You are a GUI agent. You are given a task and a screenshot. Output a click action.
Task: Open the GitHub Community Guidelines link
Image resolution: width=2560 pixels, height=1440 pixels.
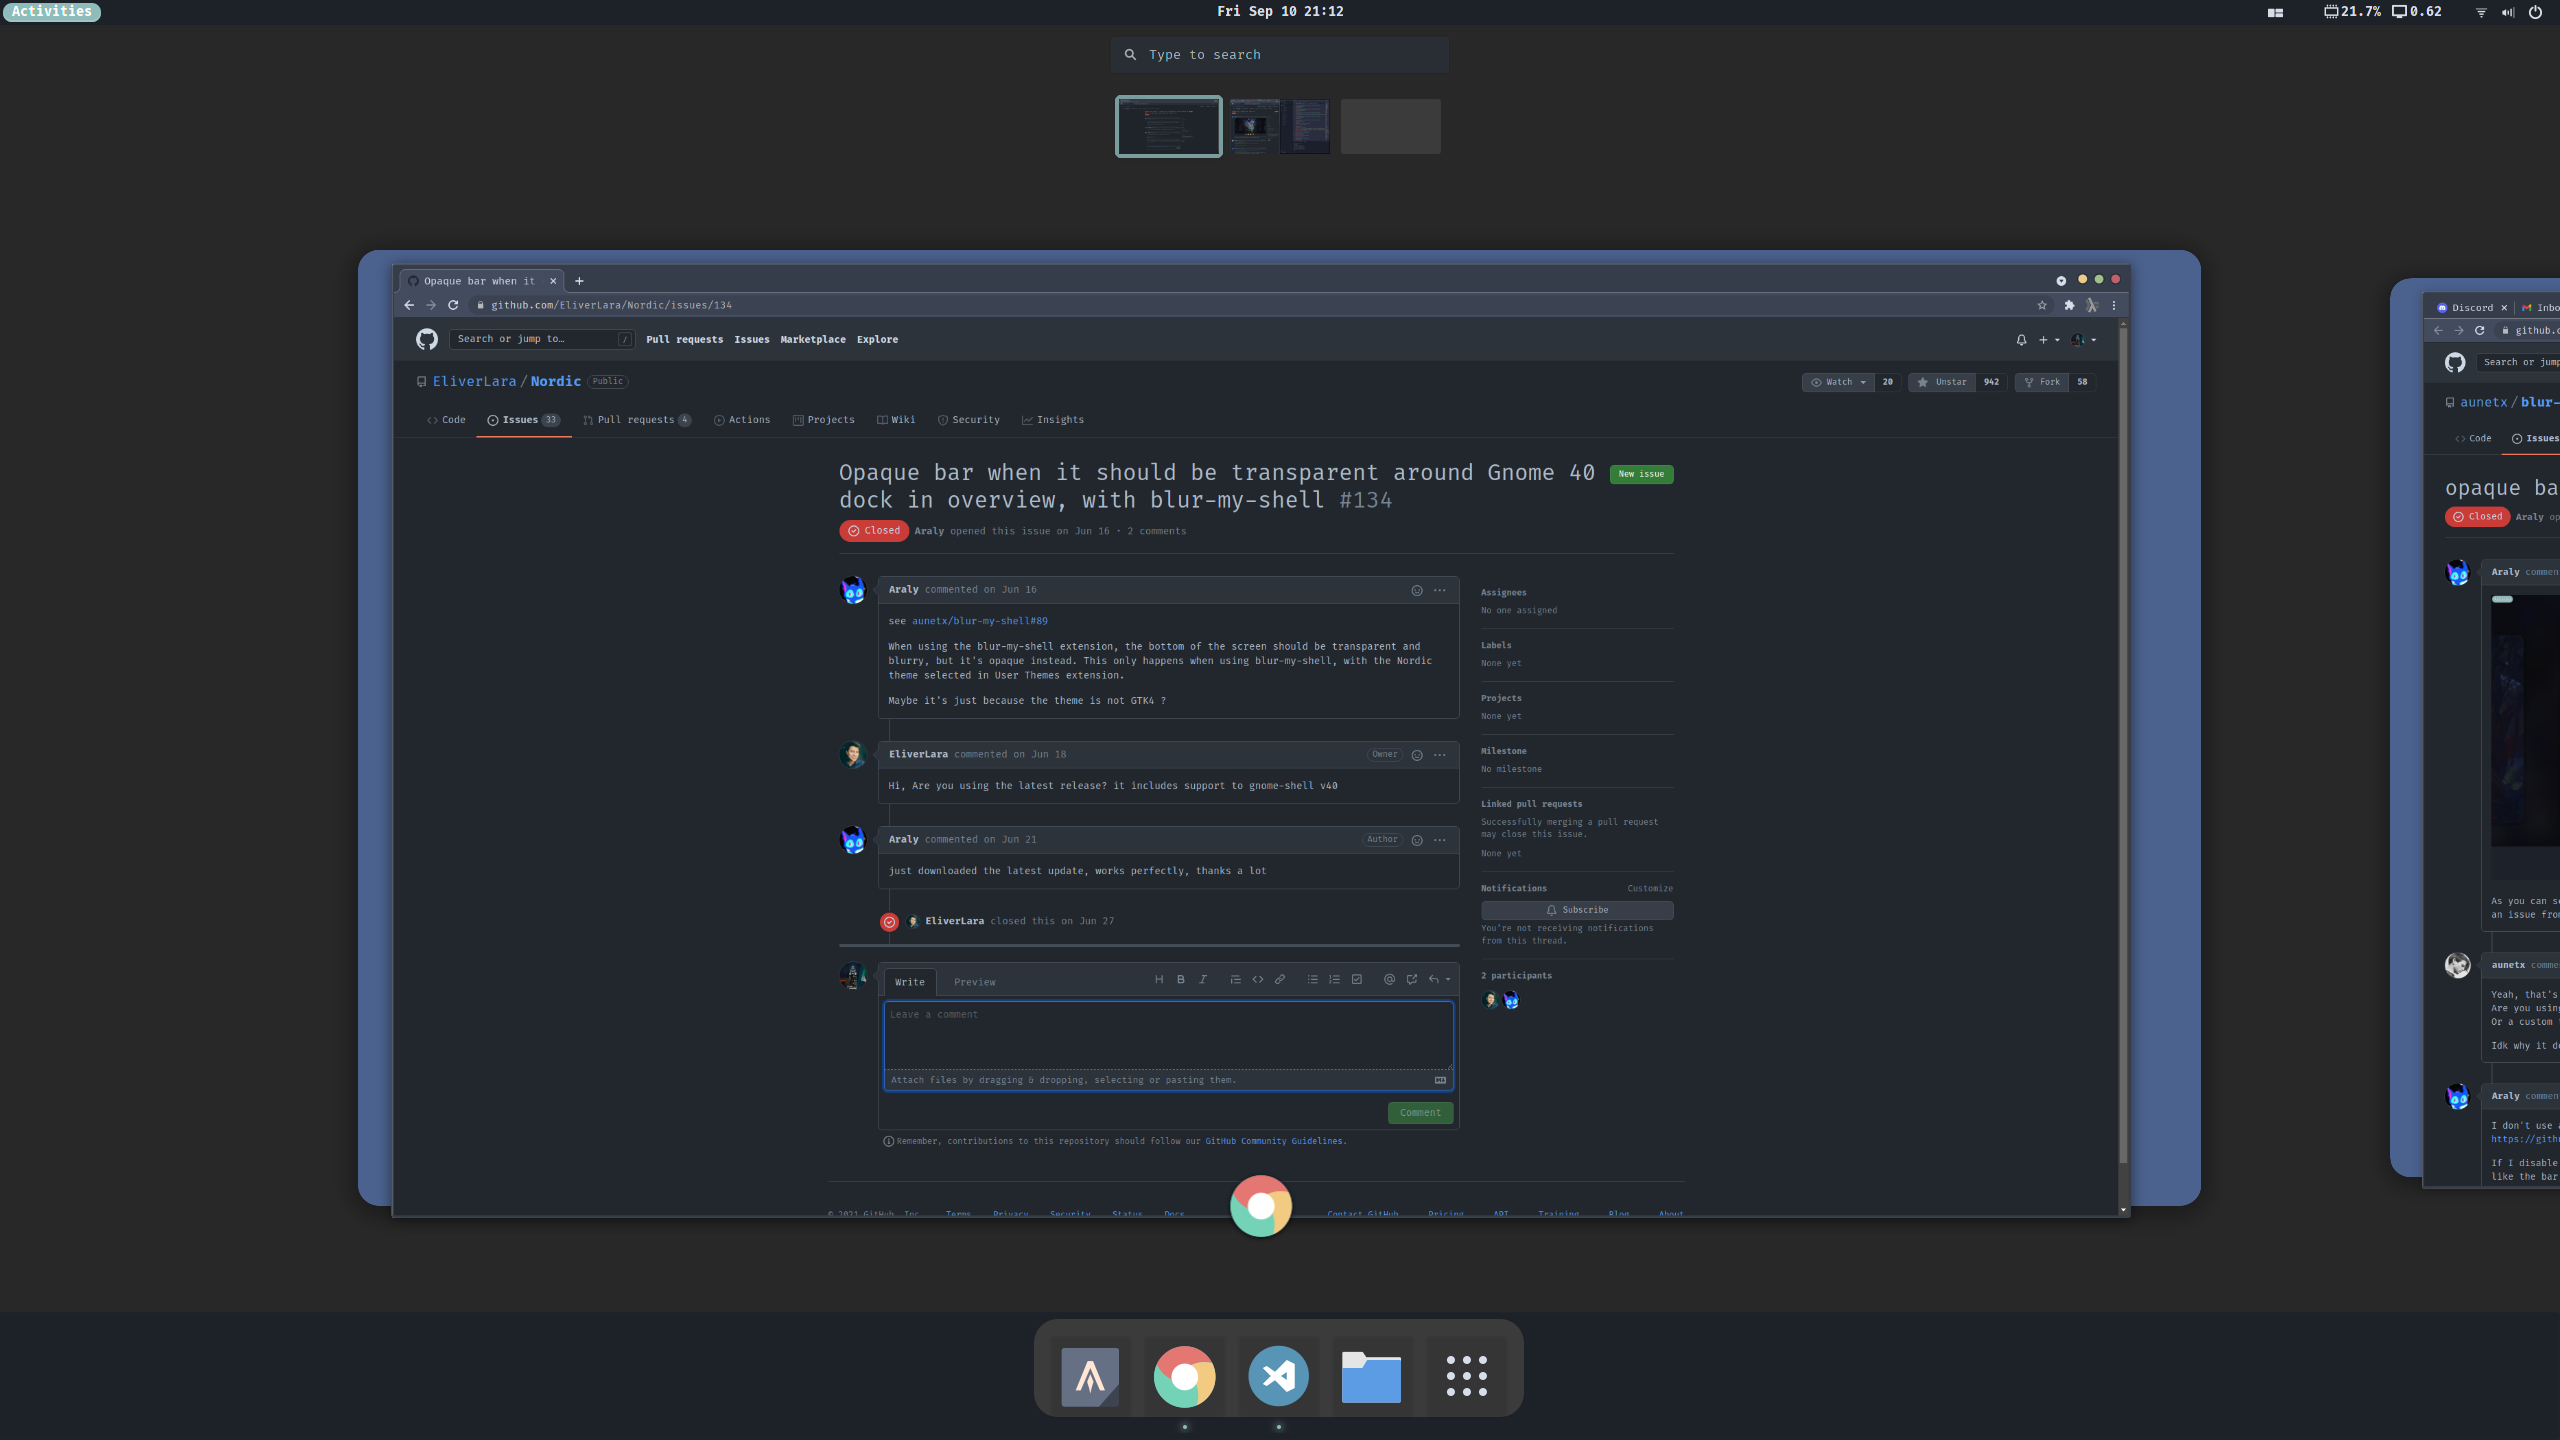pos(1274,1141)
